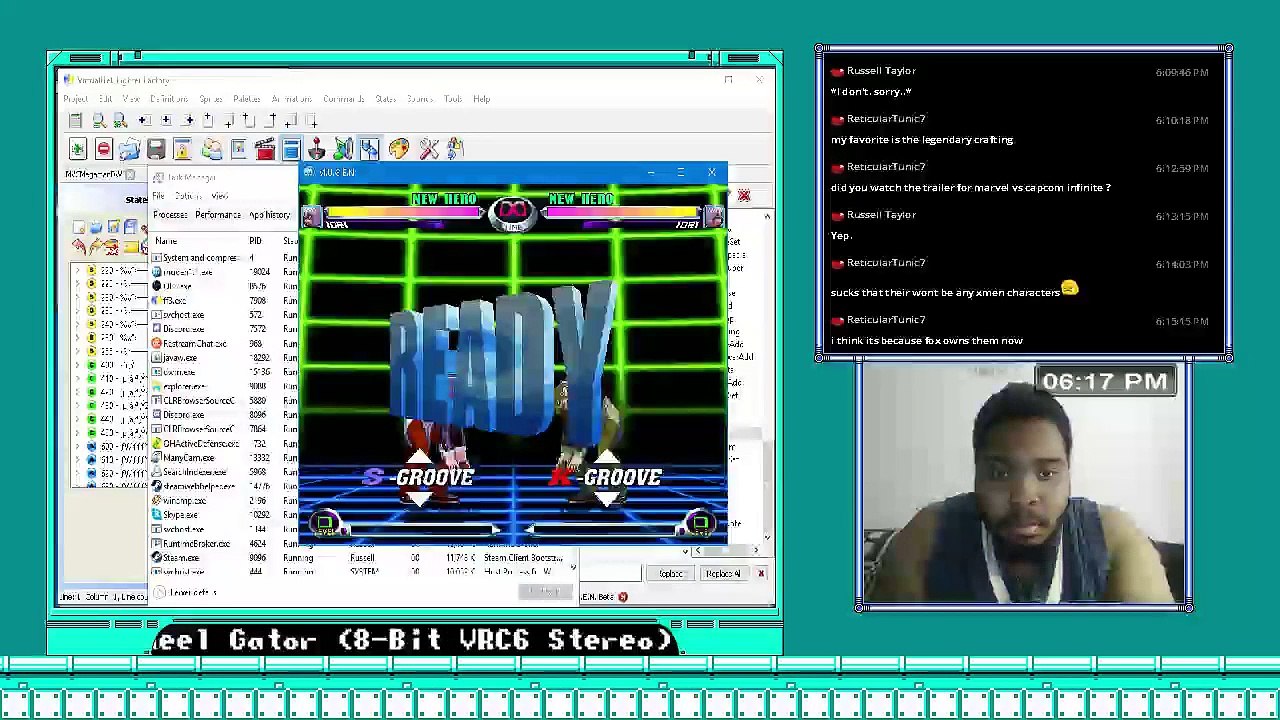Open Task Manager View menu

[x=219, y=196]
